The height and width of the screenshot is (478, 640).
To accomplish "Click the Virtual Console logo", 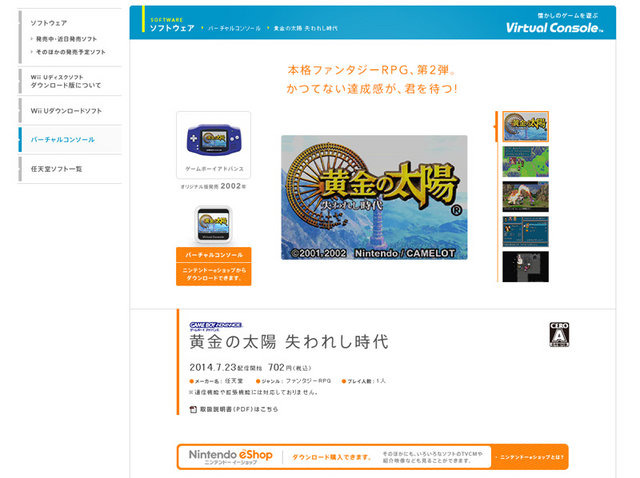I will pyautogui.click(x=554, y=28).
